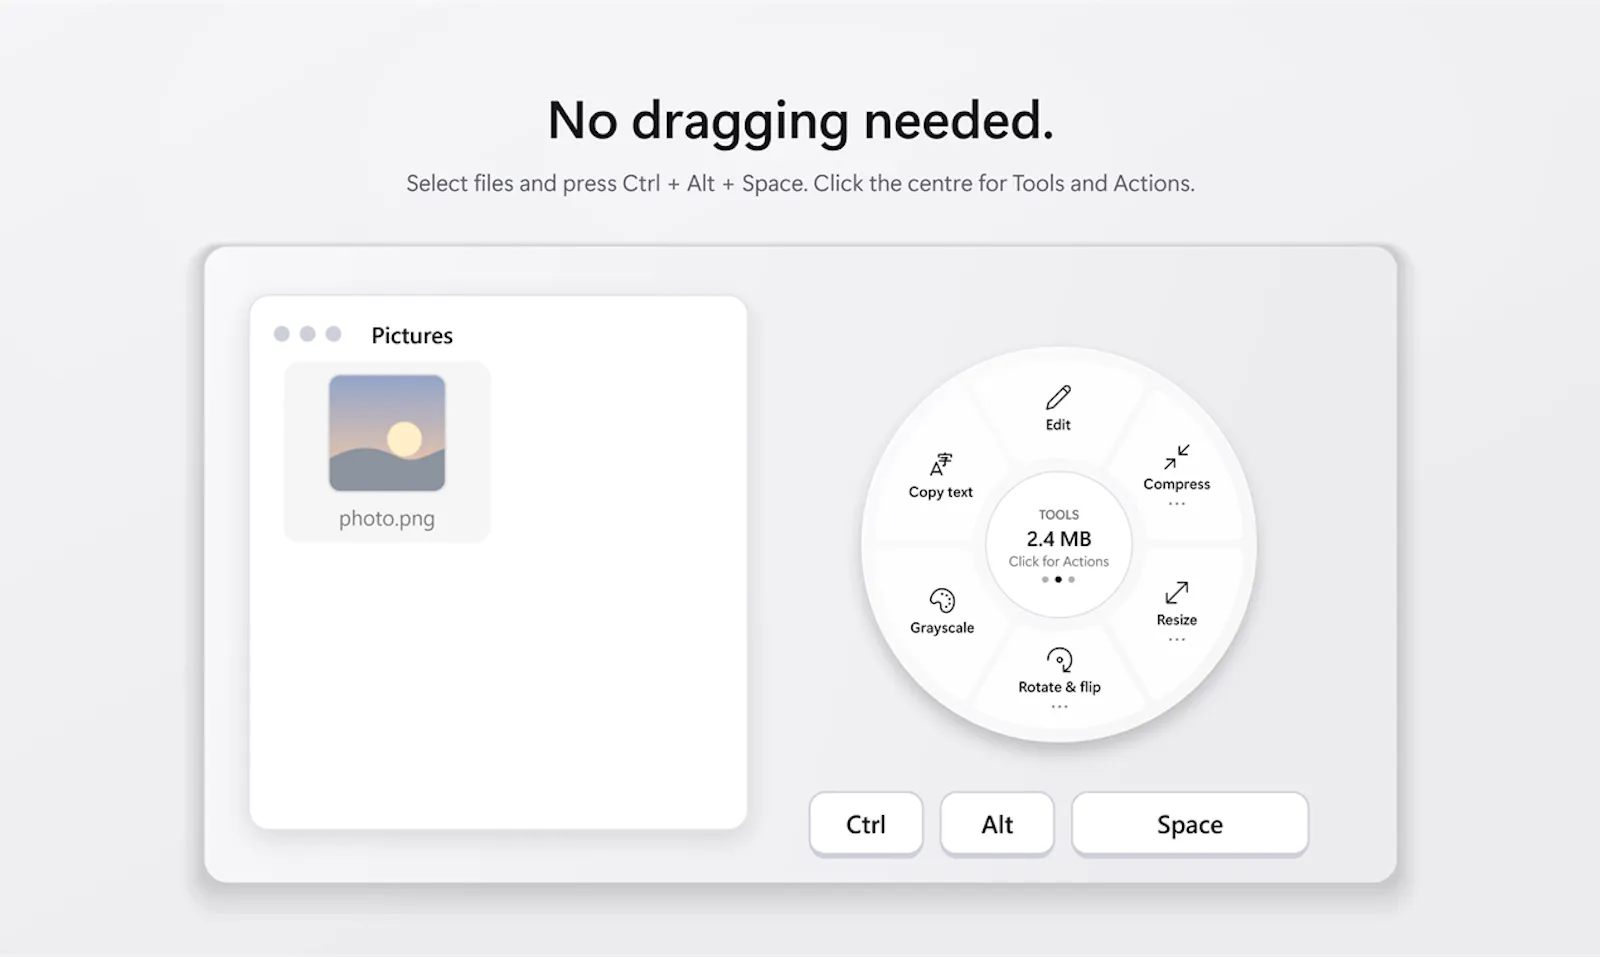Image resolution: width=1600 pixels, height=957 pixels.
Task: Click the photo.png file name
Action: click(387, 519)
